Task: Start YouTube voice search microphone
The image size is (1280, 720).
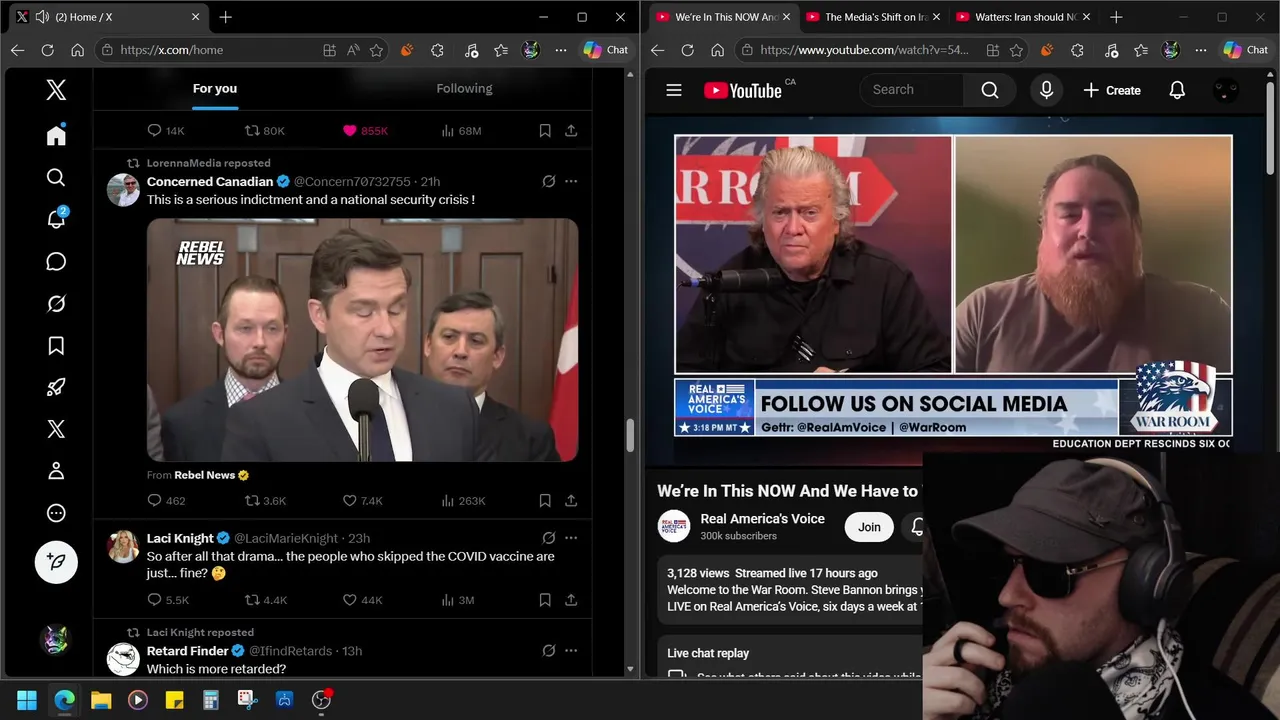Action: point(1046,90)
